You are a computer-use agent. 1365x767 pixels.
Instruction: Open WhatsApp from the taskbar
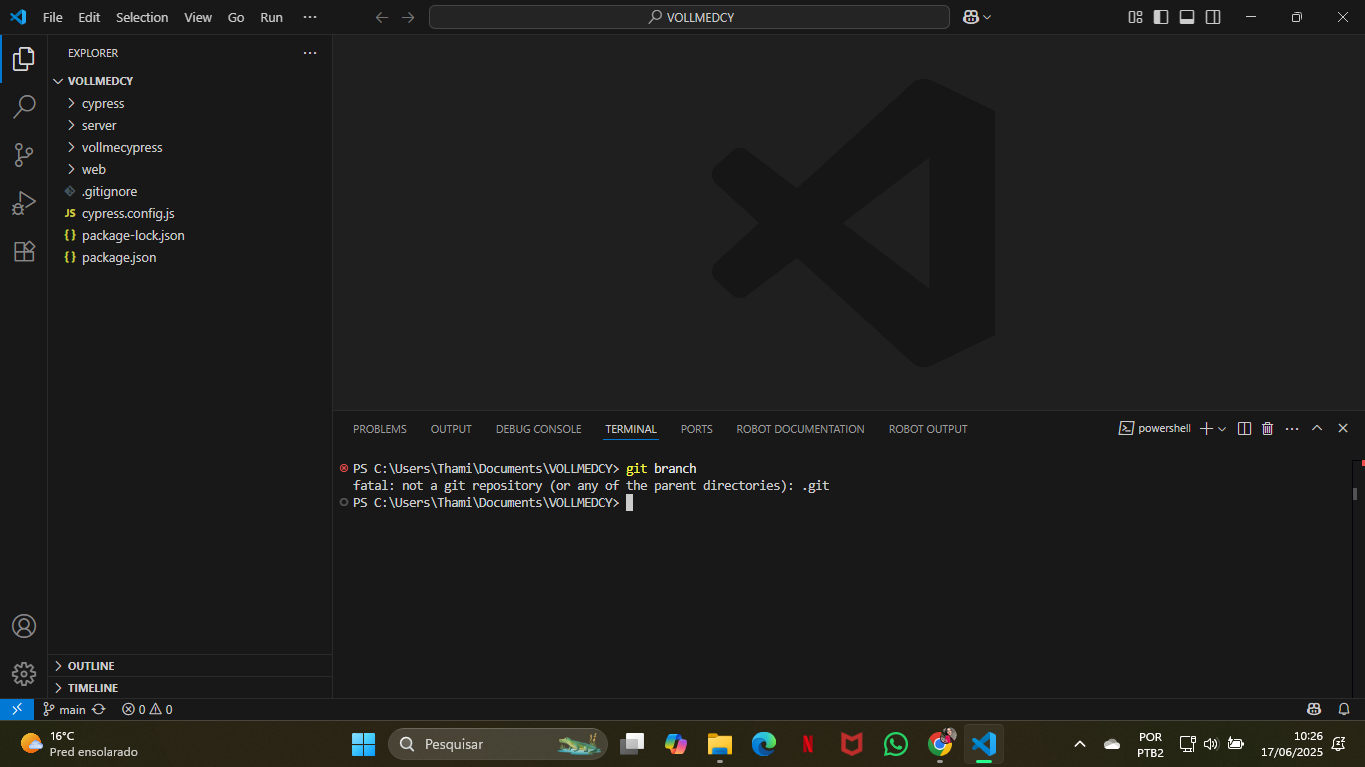point(895,744)
